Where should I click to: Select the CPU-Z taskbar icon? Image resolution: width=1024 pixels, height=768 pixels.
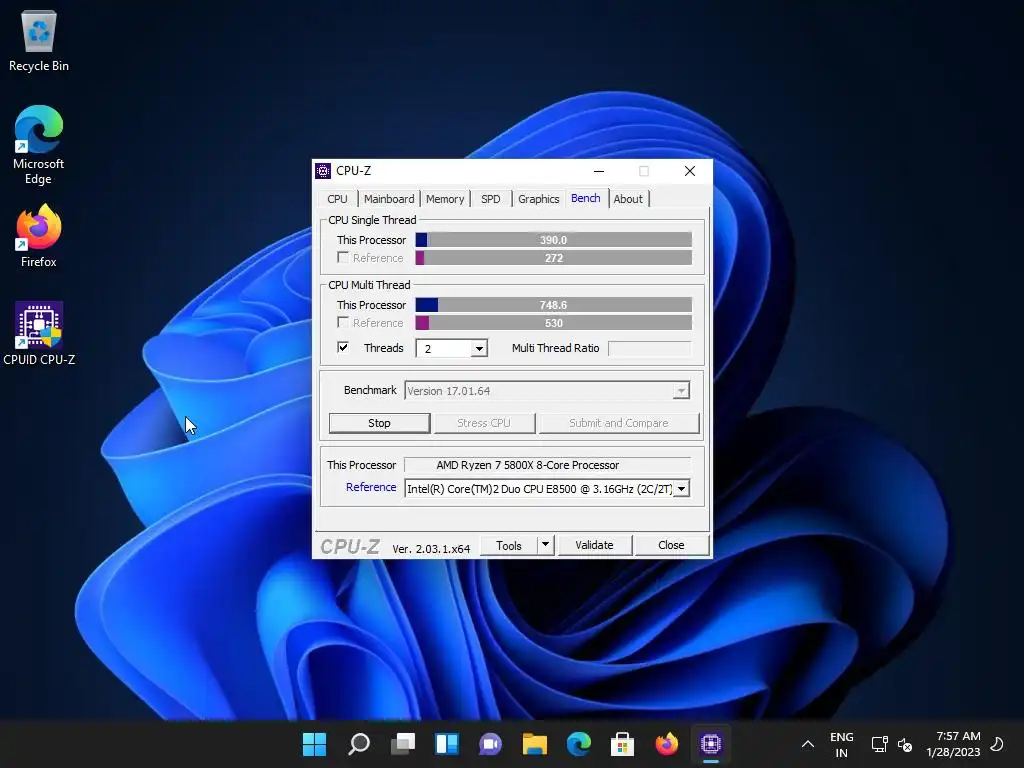pyautogui.click(x=711, y=744)
